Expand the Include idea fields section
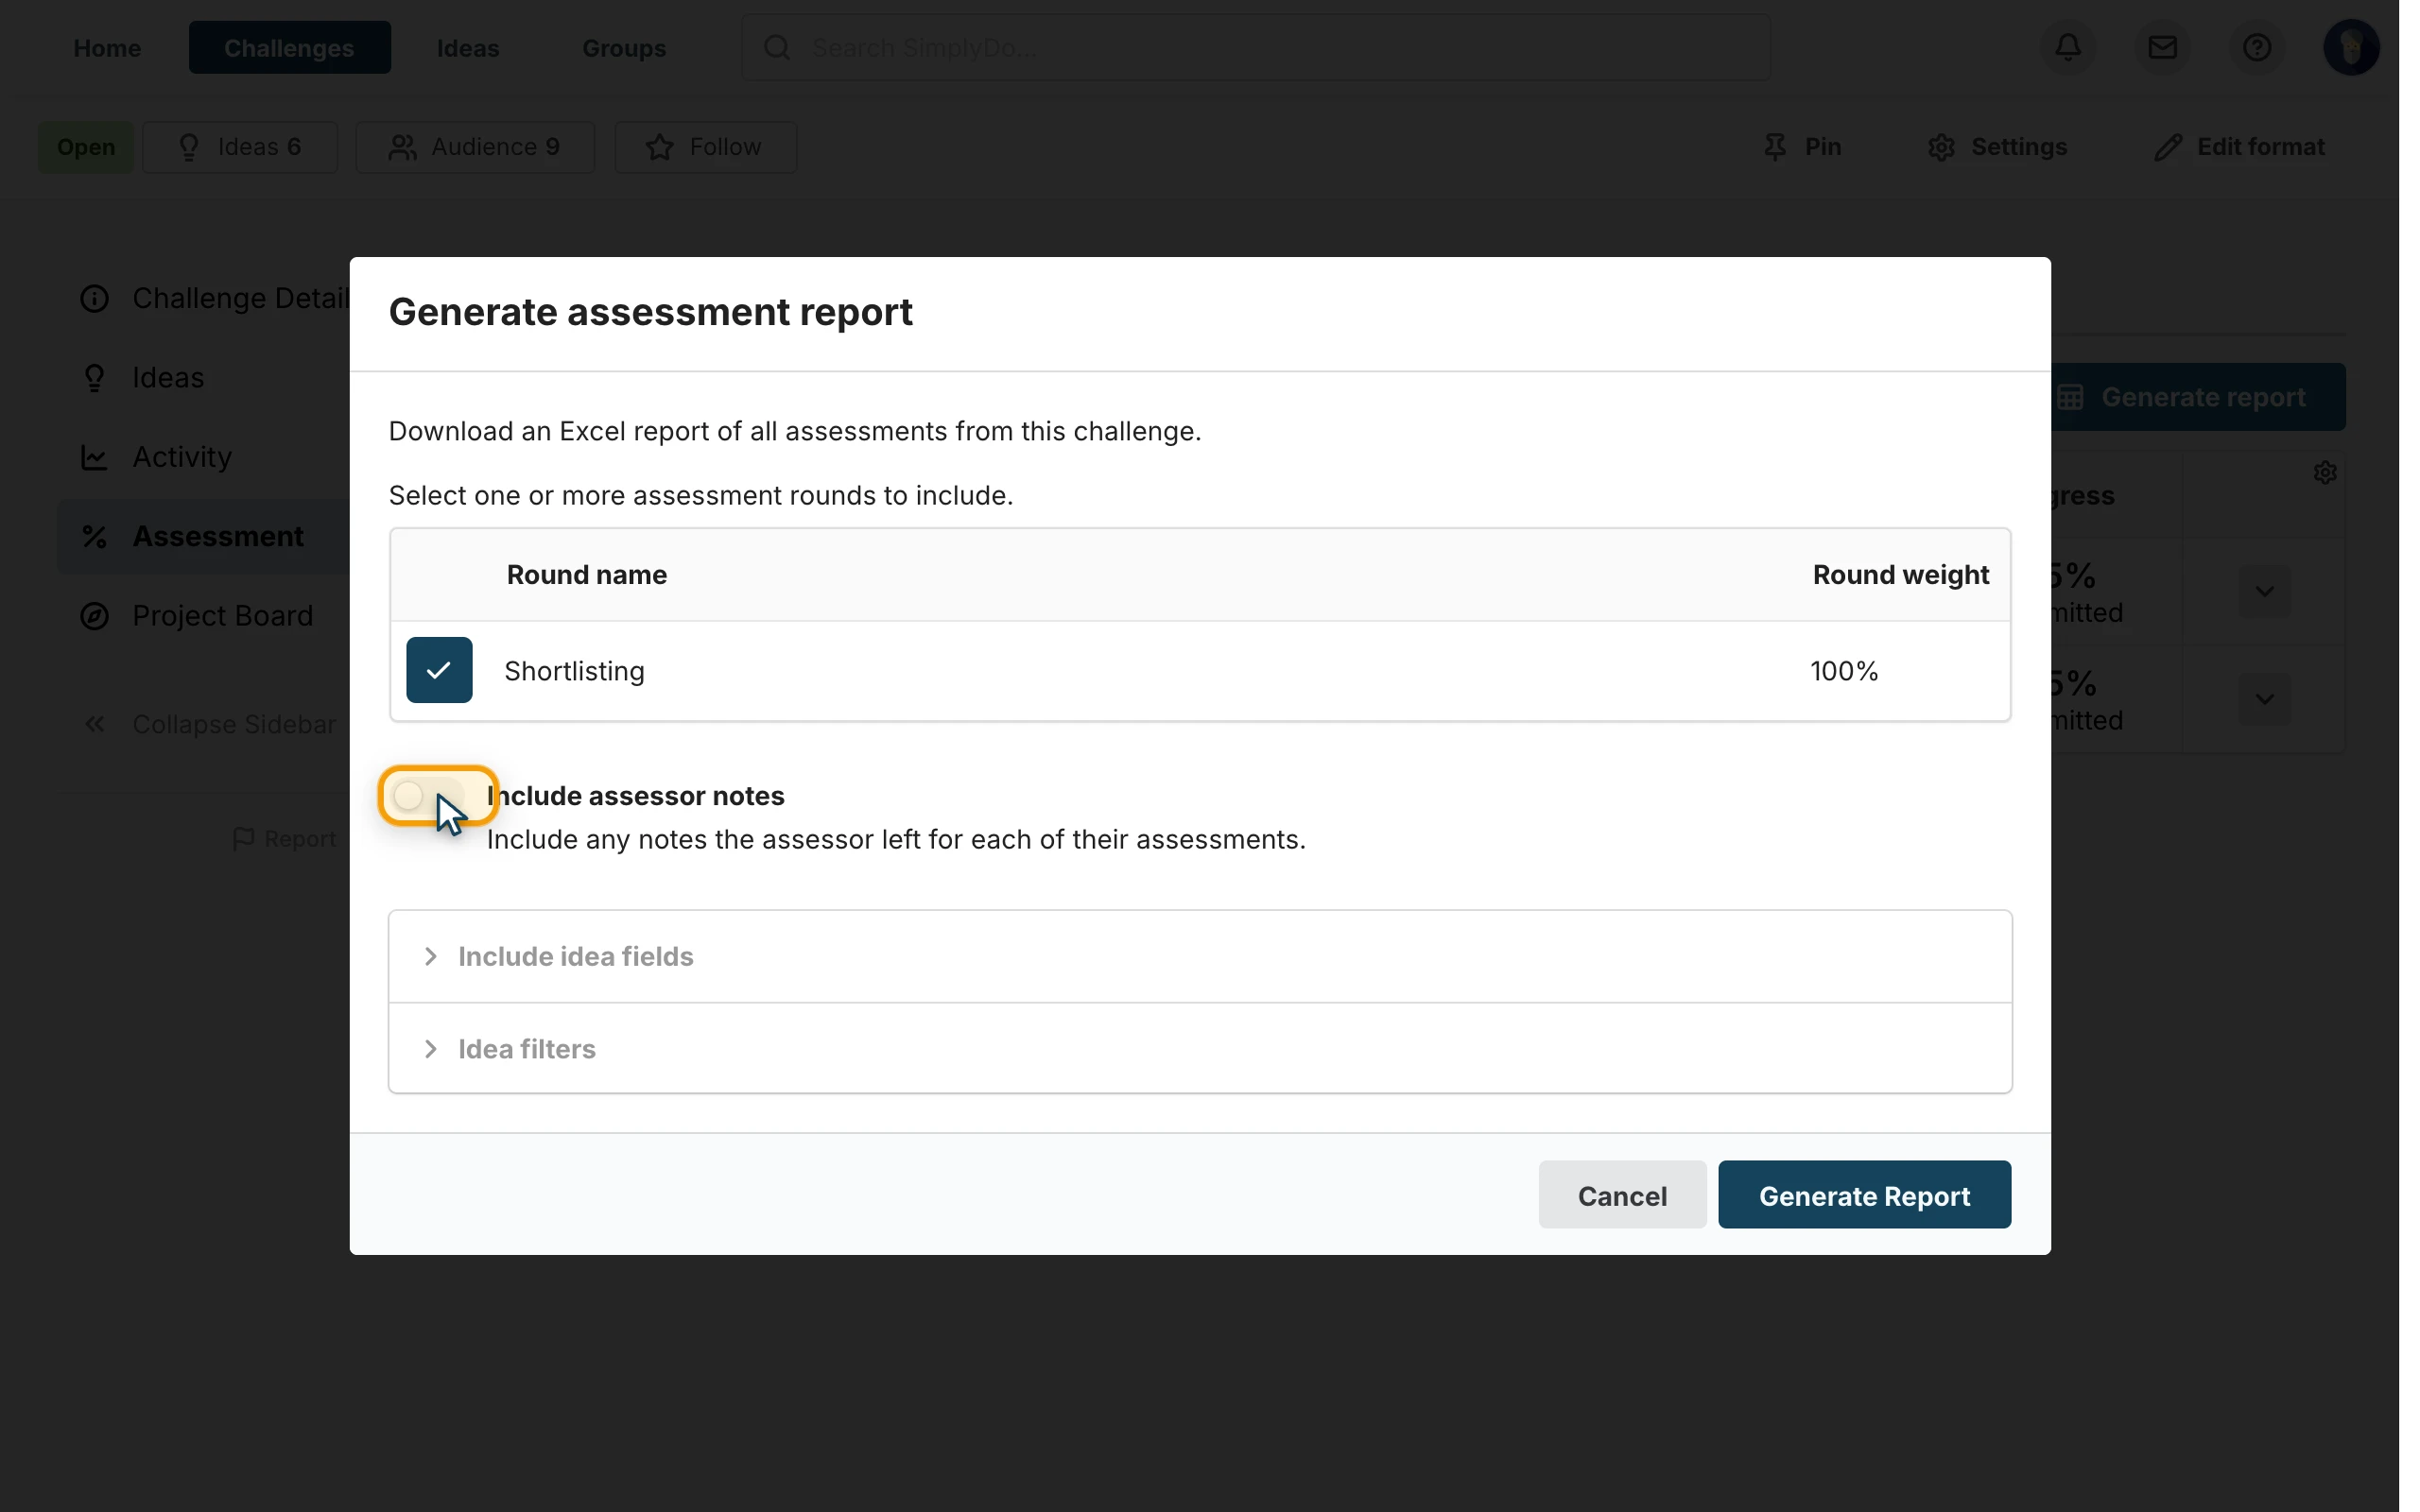Viewport: 2420px width, 1512px height. pos(1200,956)
